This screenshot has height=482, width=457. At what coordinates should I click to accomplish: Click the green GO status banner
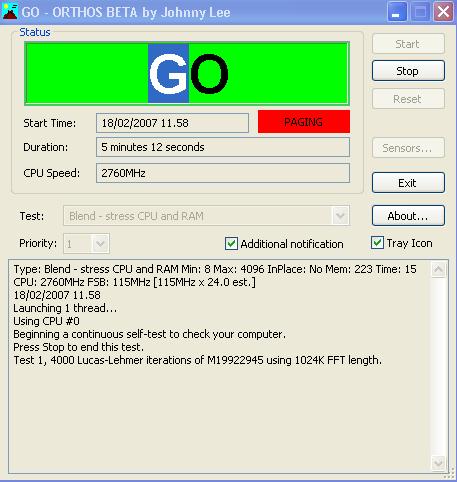(187, 73)
